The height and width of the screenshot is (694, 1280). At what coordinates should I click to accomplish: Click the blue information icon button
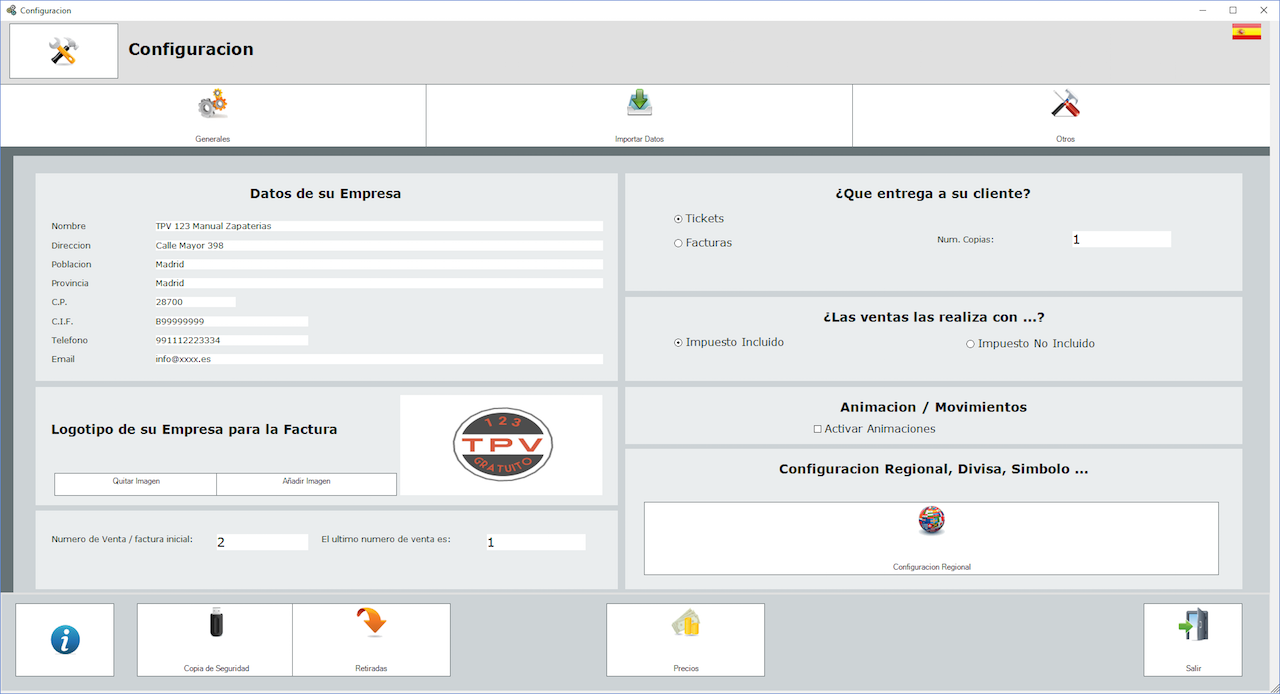(x=65, y=640)
